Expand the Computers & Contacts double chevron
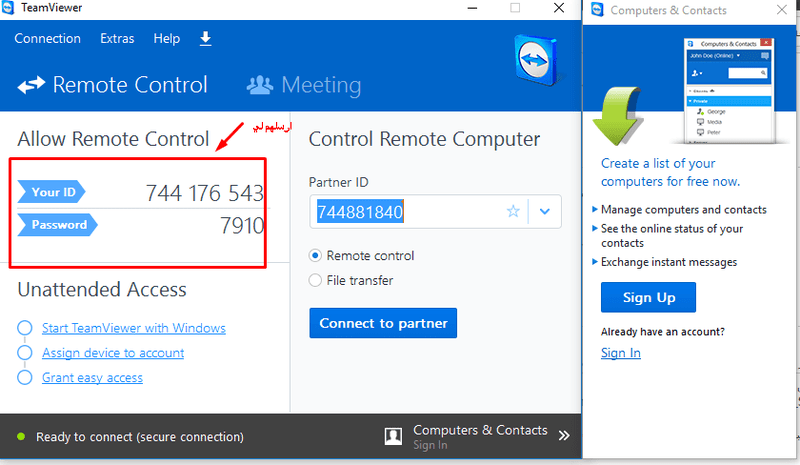This screenshot has width=800, height=465. (x=563, y=436)
